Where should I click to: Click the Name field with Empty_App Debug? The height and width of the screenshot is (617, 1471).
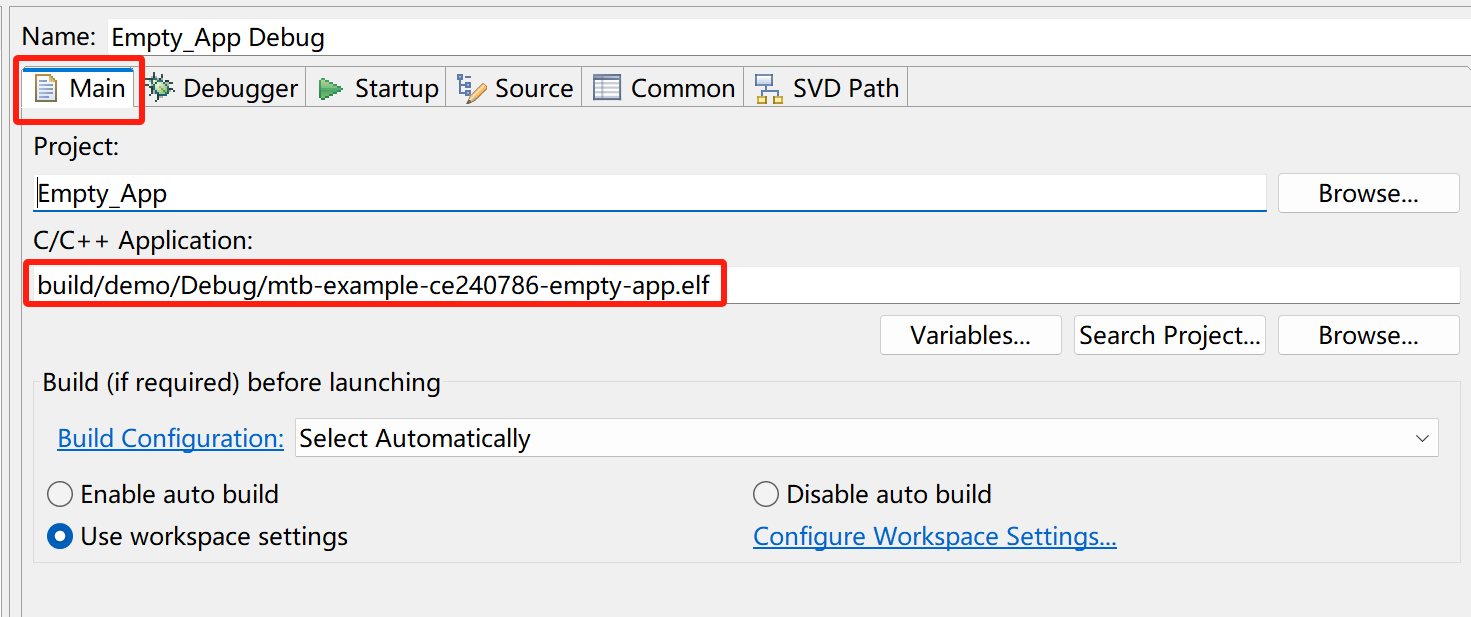[x=789, y=38]
